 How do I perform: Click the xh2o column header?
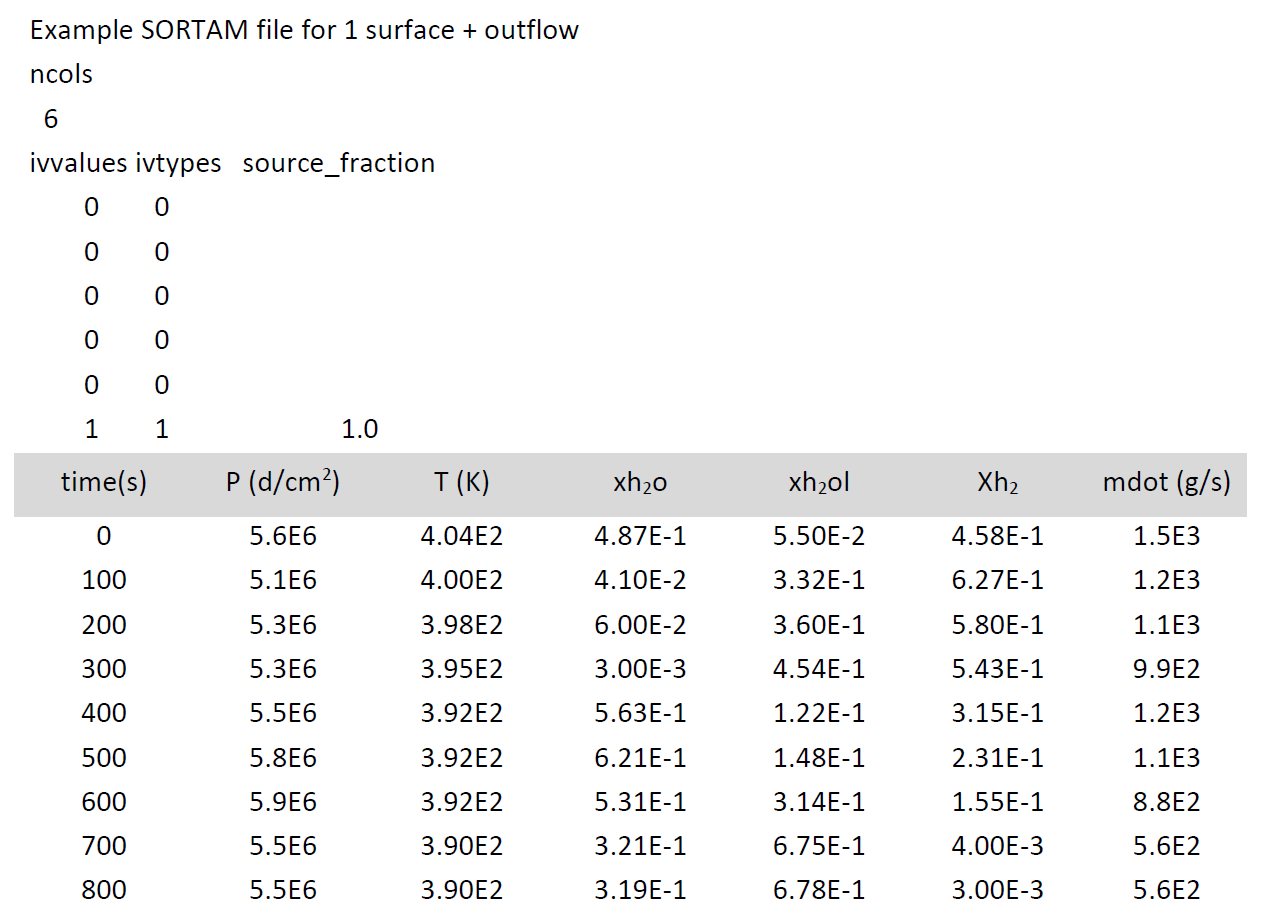coord(640,484)
